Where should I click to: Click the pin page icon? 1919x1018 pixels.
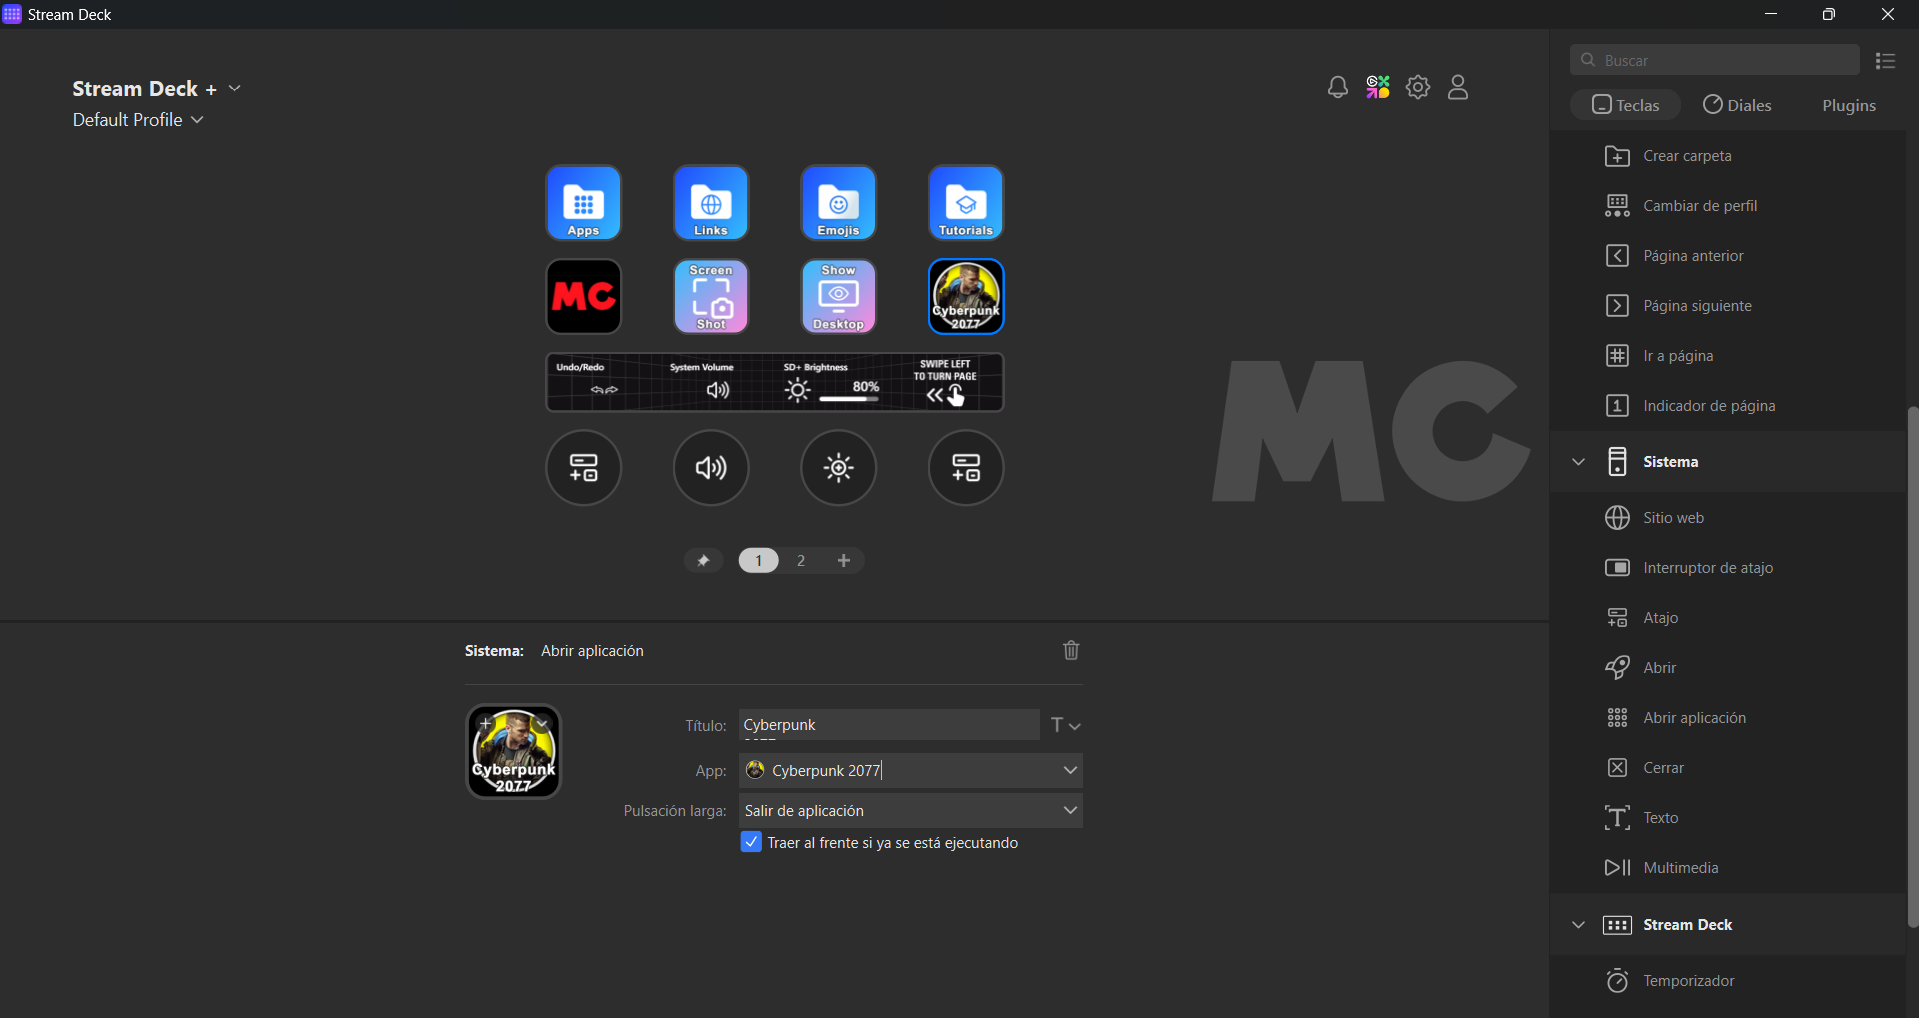[703, 561]
